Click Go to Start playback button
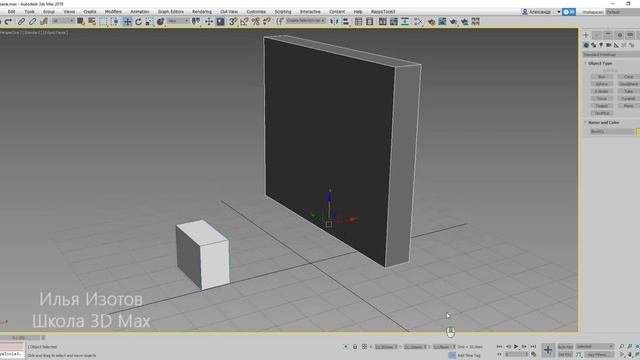 click(x=500, y=347)
